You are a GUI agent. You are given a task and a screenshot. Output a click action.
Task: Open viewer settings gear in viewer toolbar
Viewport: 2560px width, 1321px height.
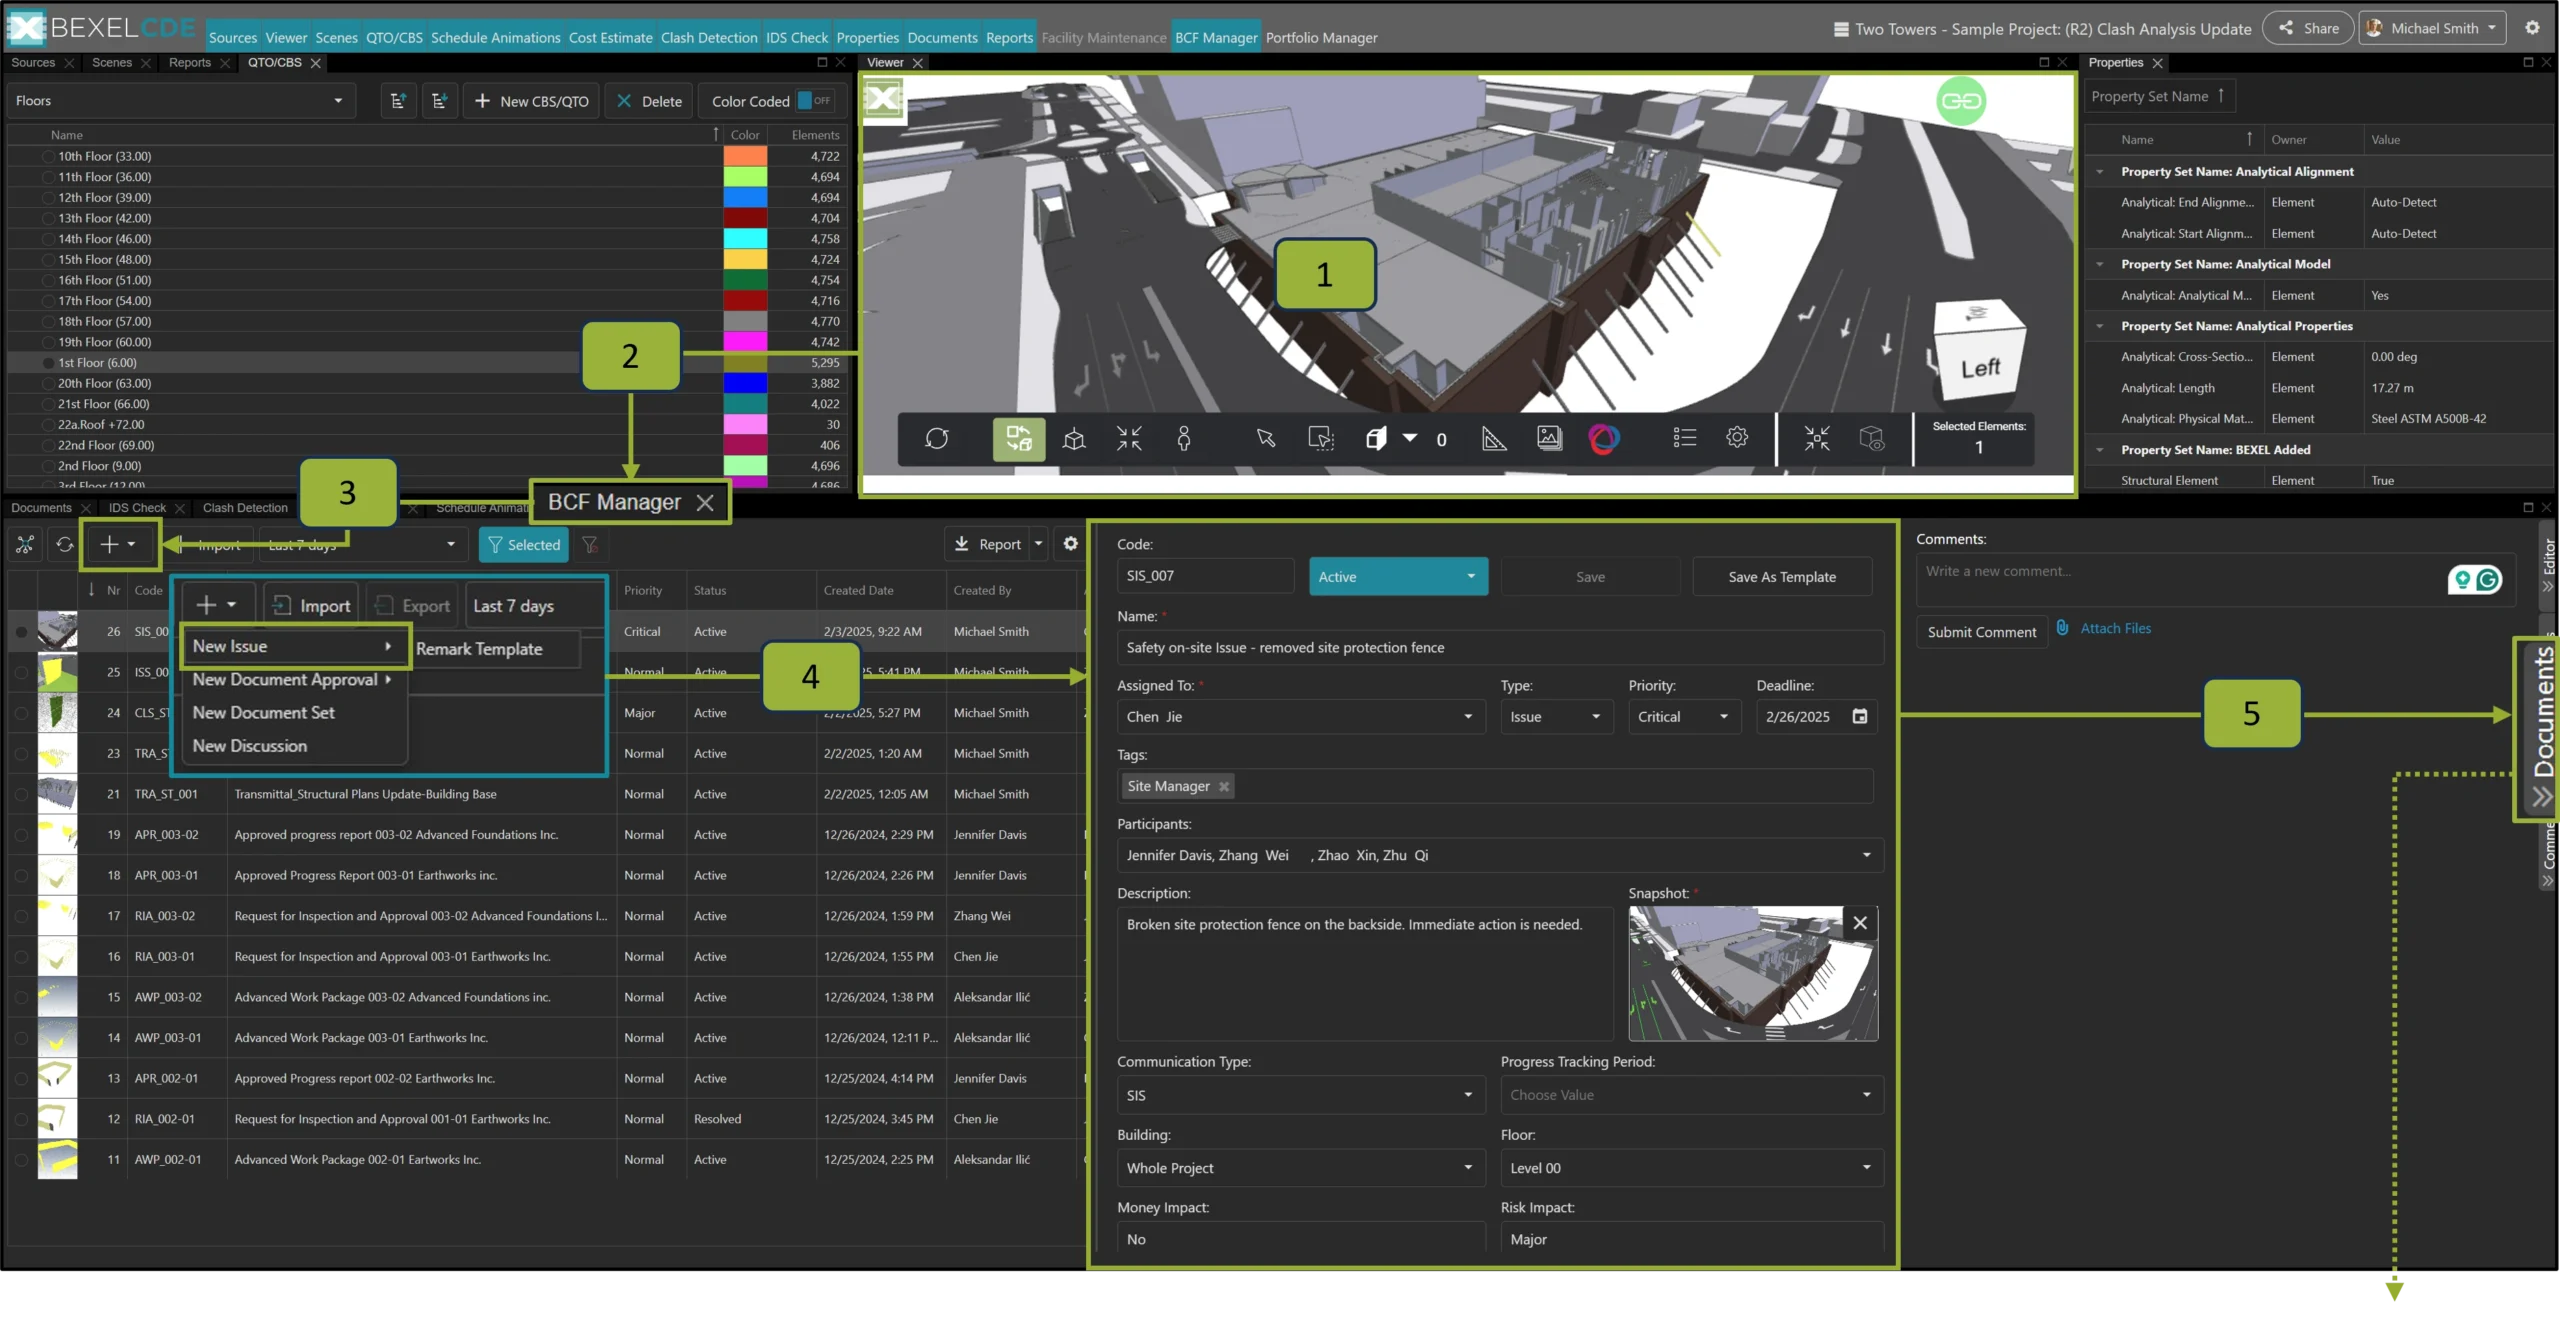click(x=1737, y=438)
